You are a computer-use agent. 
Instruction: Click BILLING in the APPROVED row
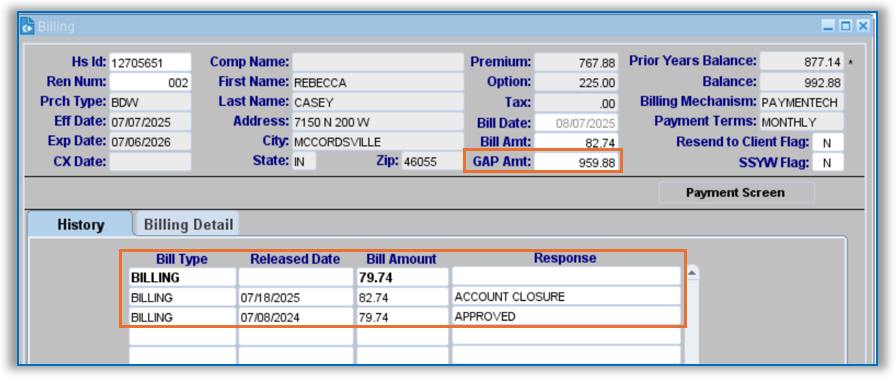[x=182, y=316]
